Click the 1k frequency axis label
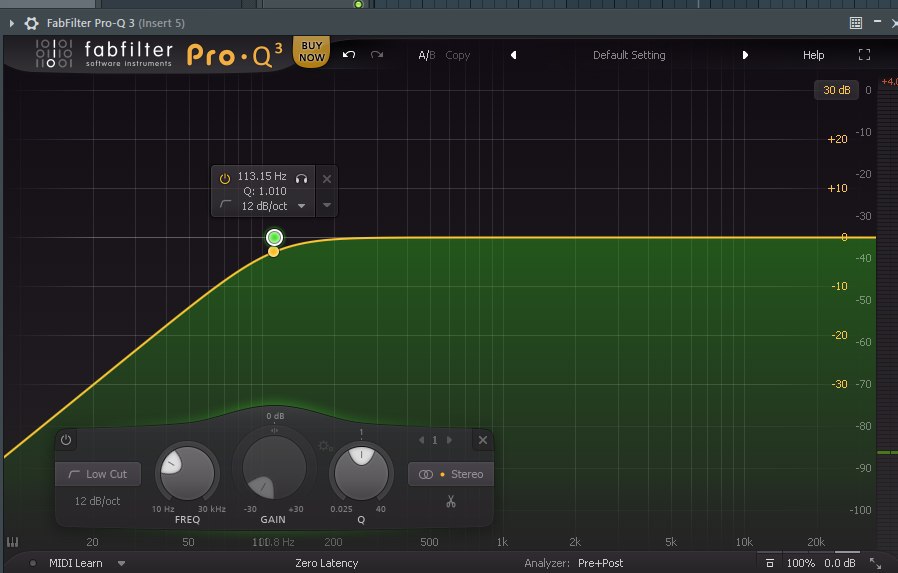 click(502, 542)
